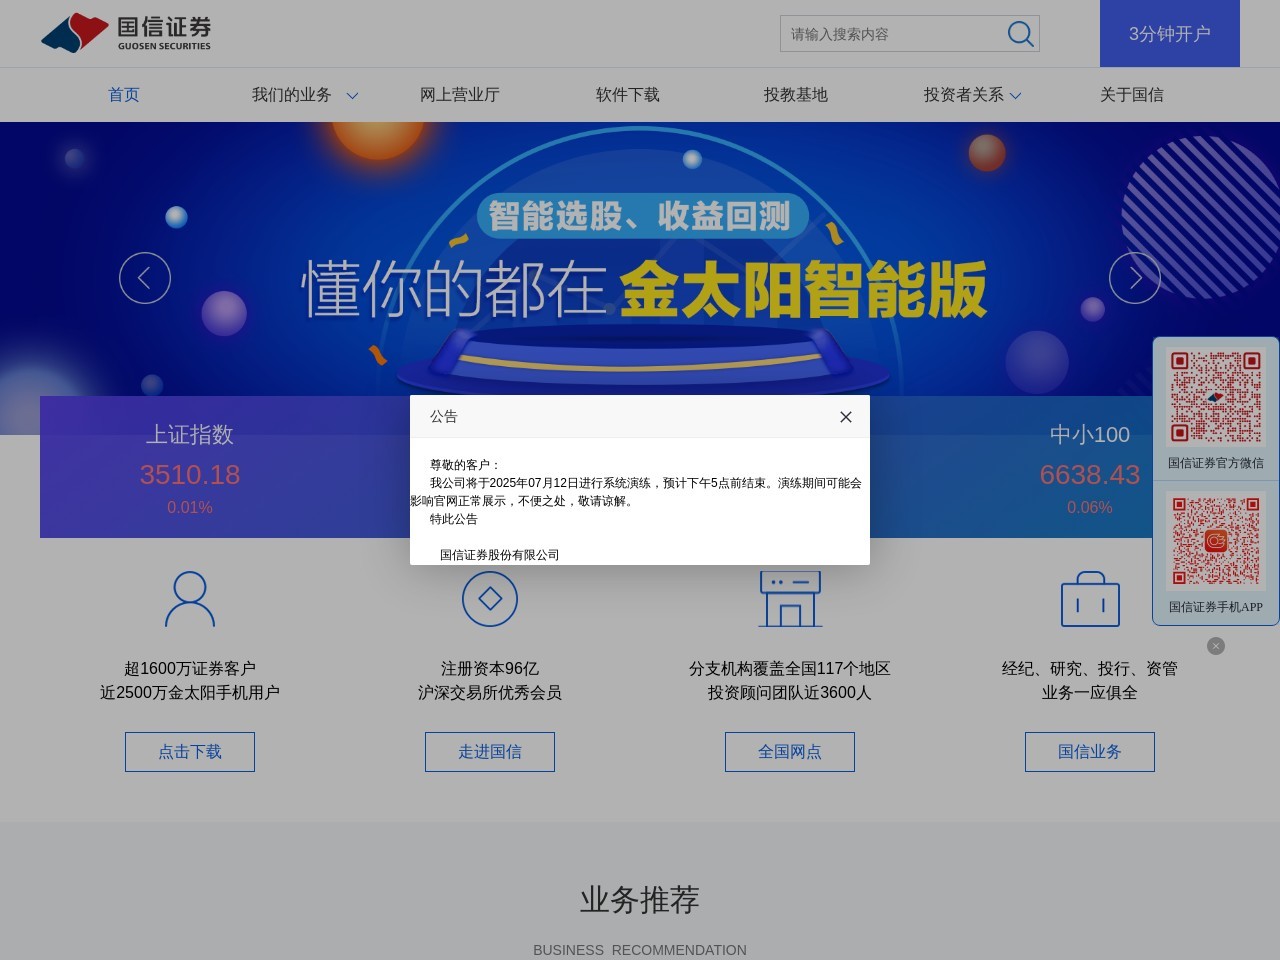Click the 走进国信 button
The image size is (1280, 960).
(490, 752)
